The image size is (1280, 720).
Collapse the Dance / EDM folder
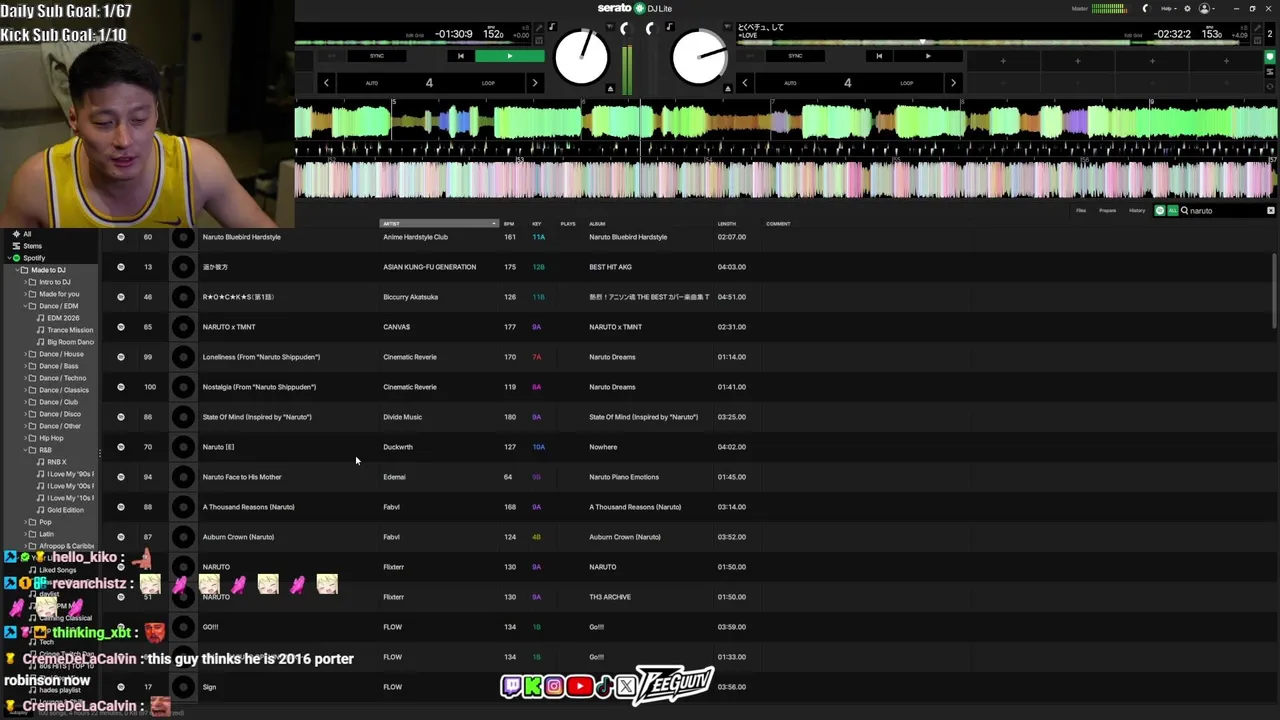[x=26, y=306]
